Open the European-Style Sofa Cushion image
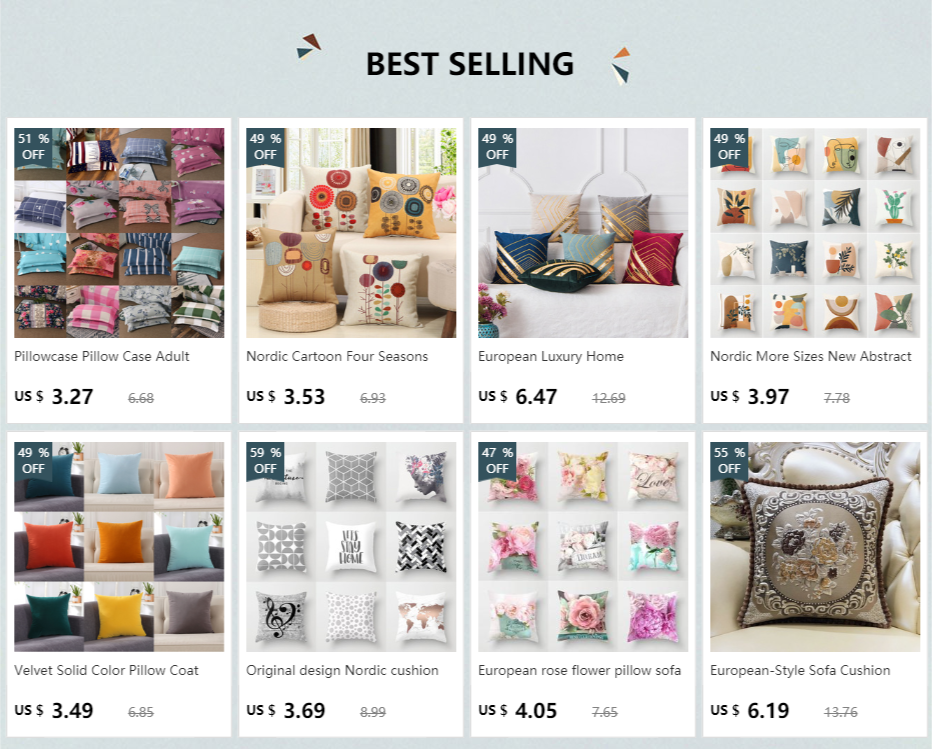This screenshot has height=749, width=932. tap(814, 546)
